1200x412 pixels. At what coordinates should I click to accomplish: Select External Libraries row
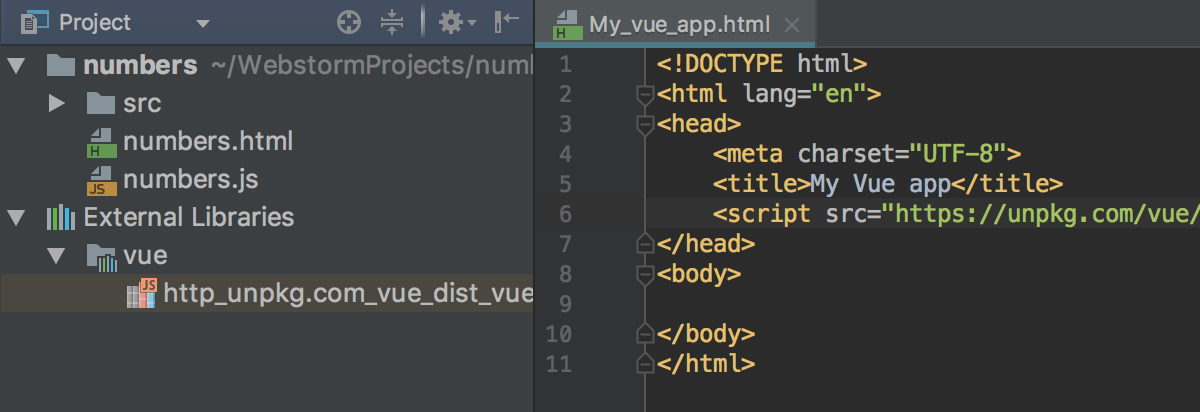(x=267, y=217)
